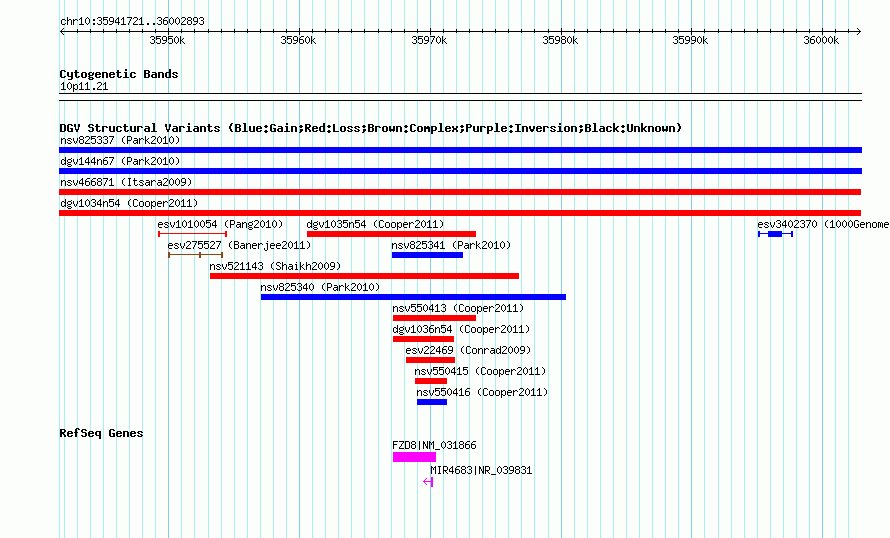Click the nsv550416 (Cooper2011) blue bar
This screenshot has width=890, height=538.
coord(432,402)
